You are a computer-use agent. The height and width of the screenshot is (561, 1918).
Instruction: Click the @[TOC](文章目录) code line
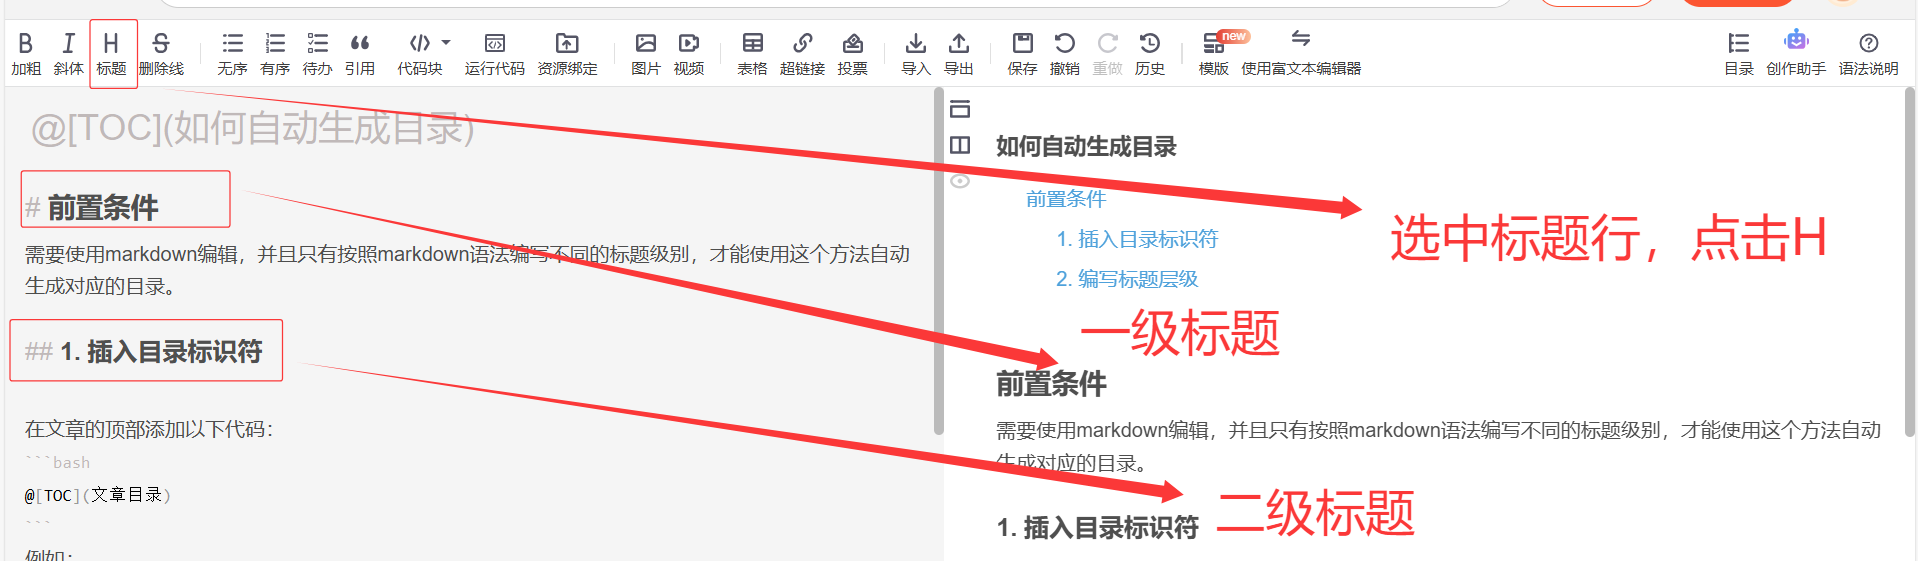[98, 495]
